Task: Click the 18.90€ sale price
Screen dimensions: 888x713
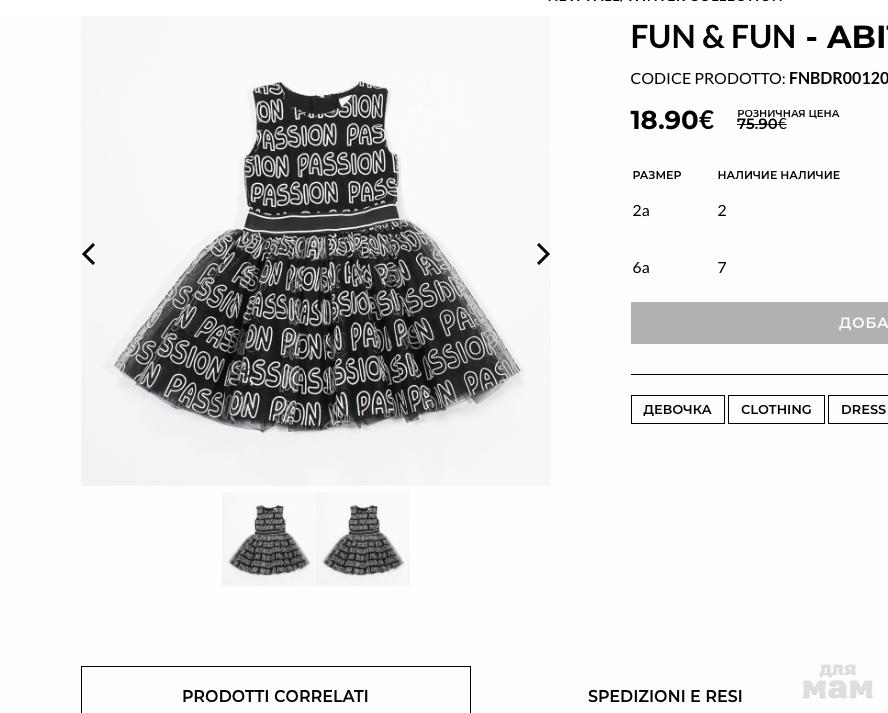Action: (672, 120)
